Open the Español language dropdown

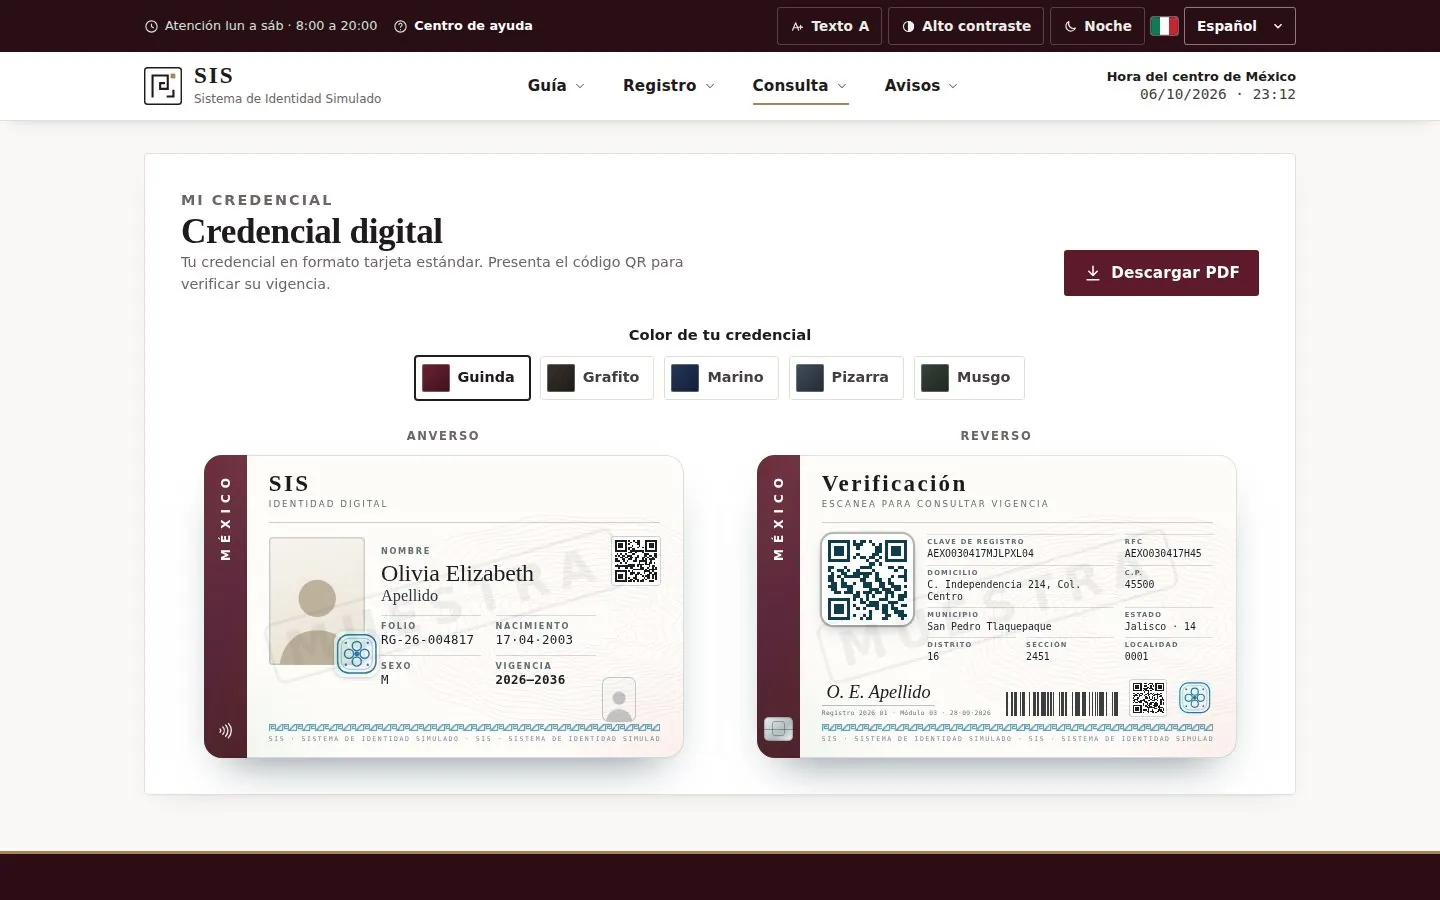click(1239, 26)
